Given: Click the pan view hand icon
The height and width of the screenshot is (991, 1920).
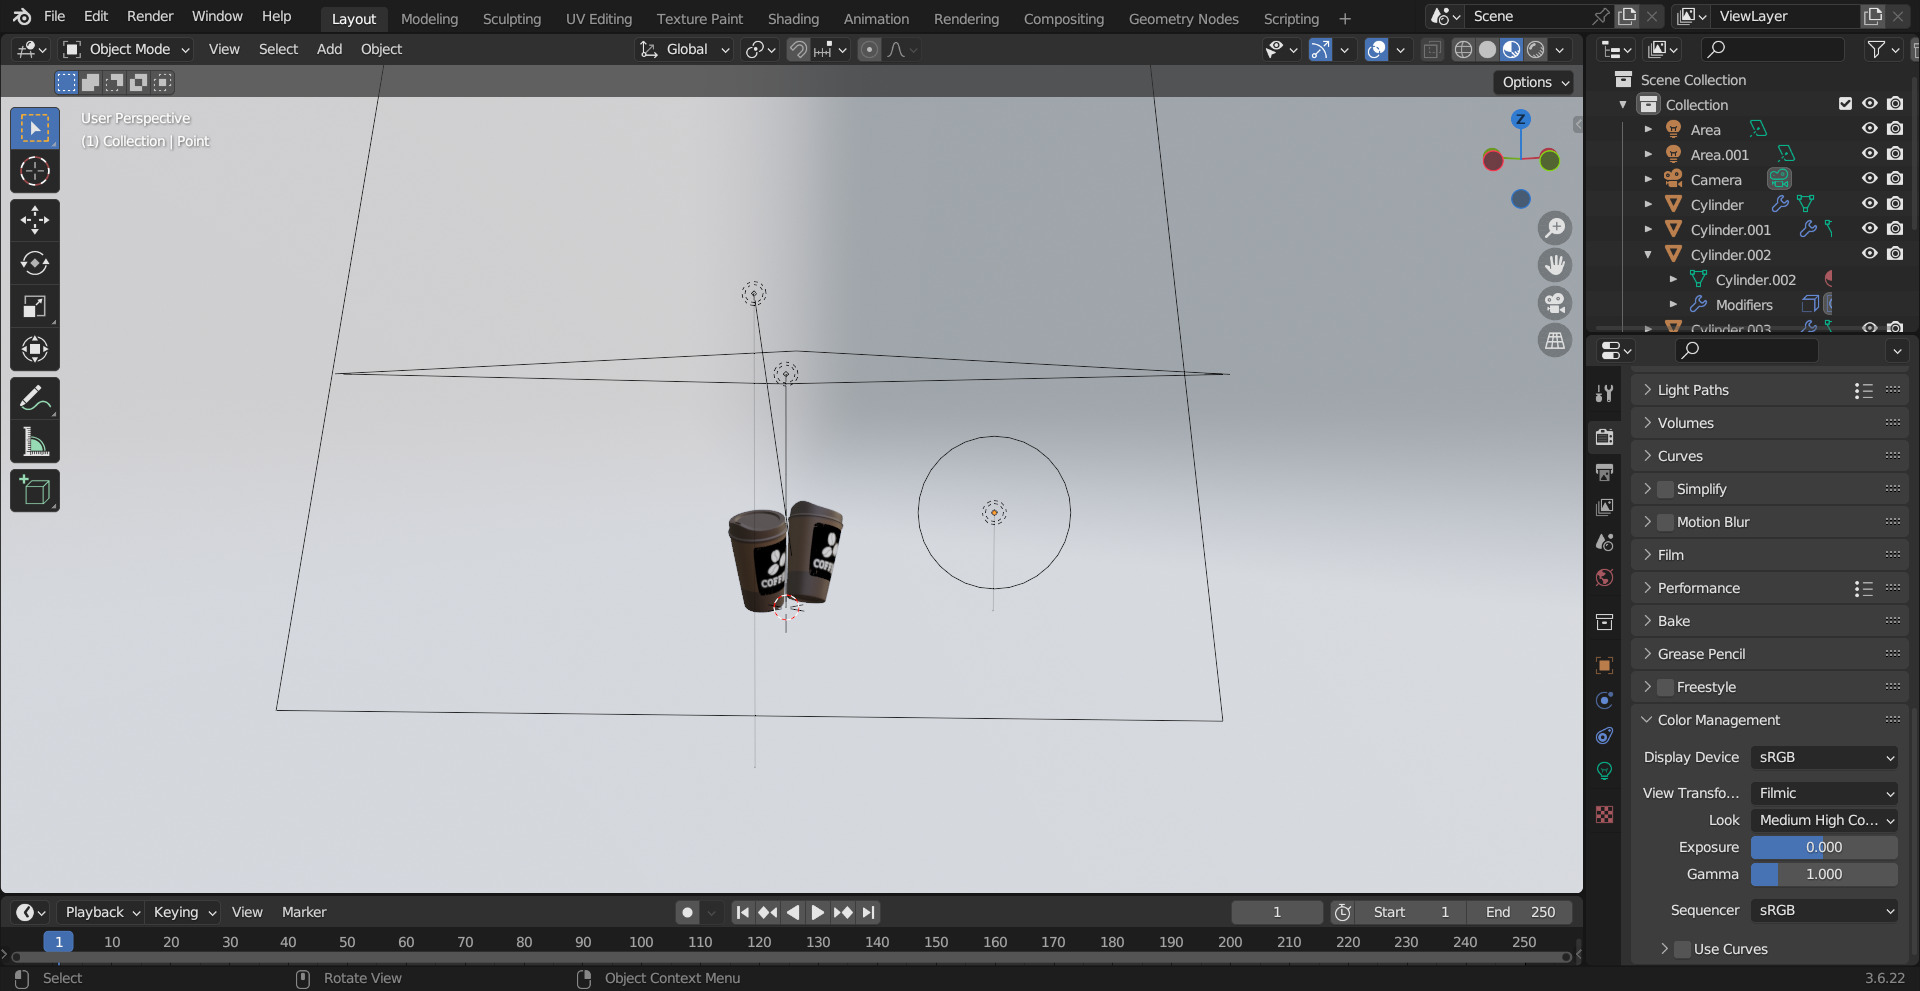Looking at the screenshot, I should 1555,265.
